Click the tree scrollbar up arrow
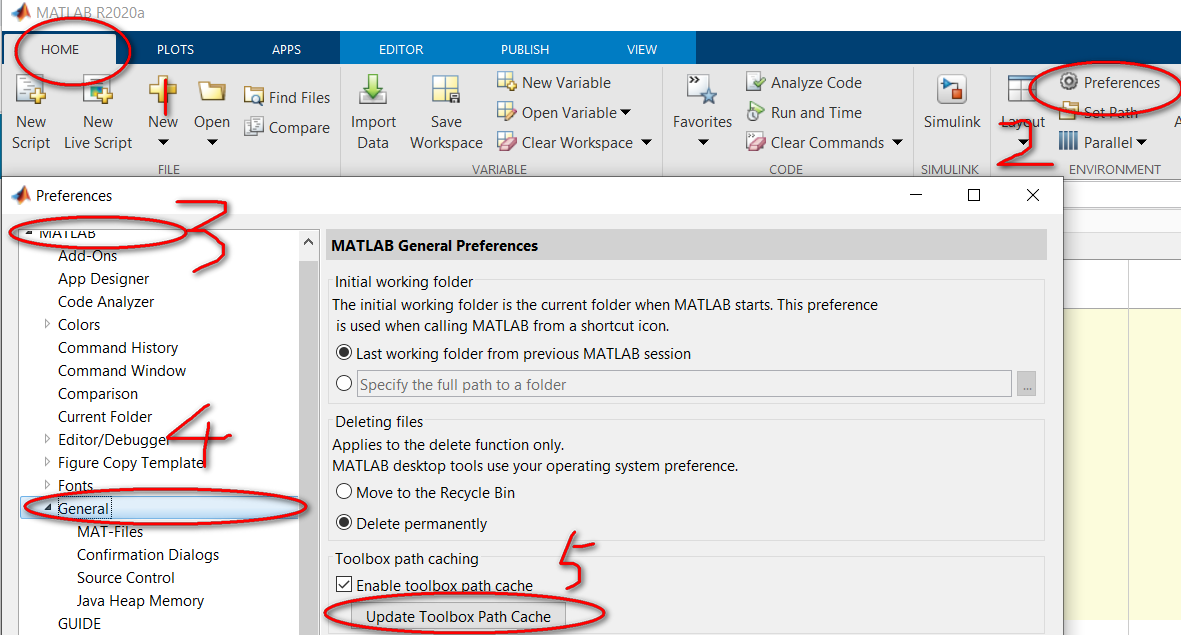 pyautogui.click(x=308, y=242)
